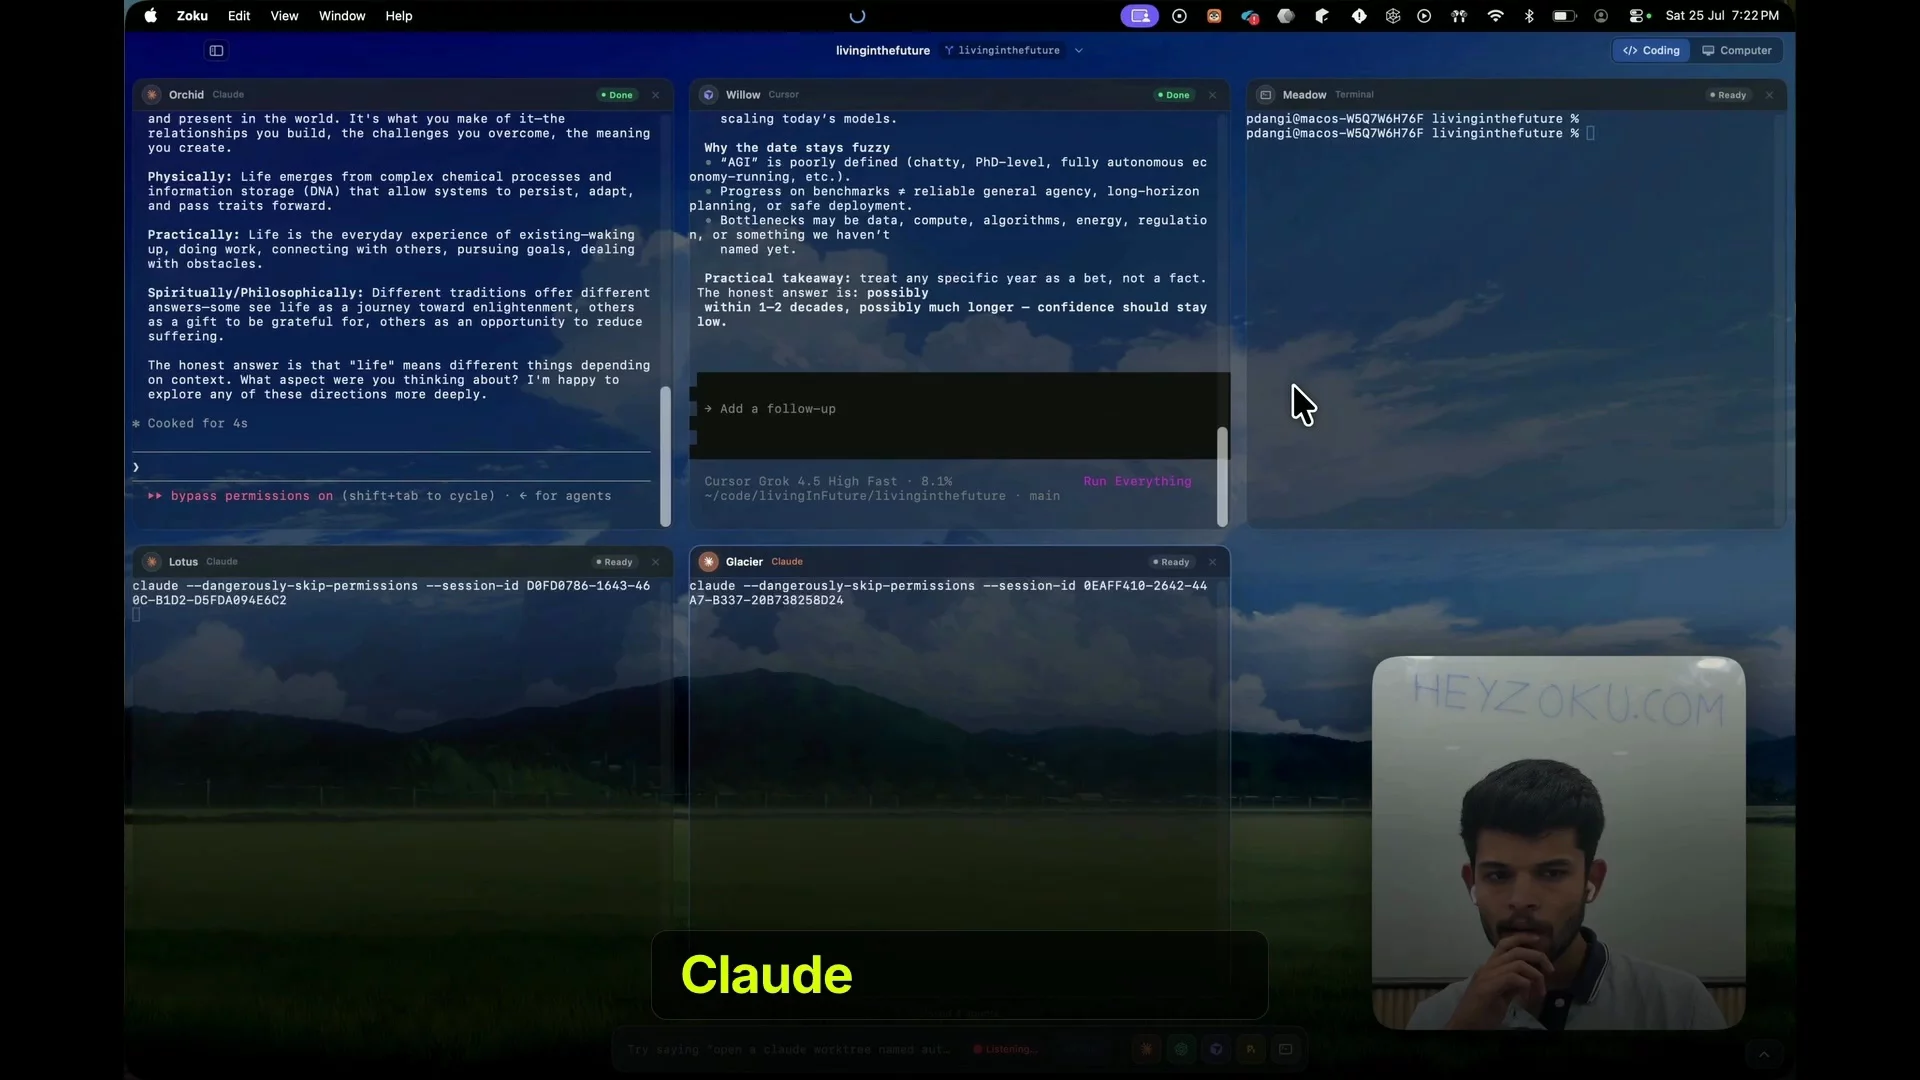Viewport: 1920px width, 1080px height.
Task: Click the ChatGPT agent icon in bottom bar
Action: (1181, 1049)
